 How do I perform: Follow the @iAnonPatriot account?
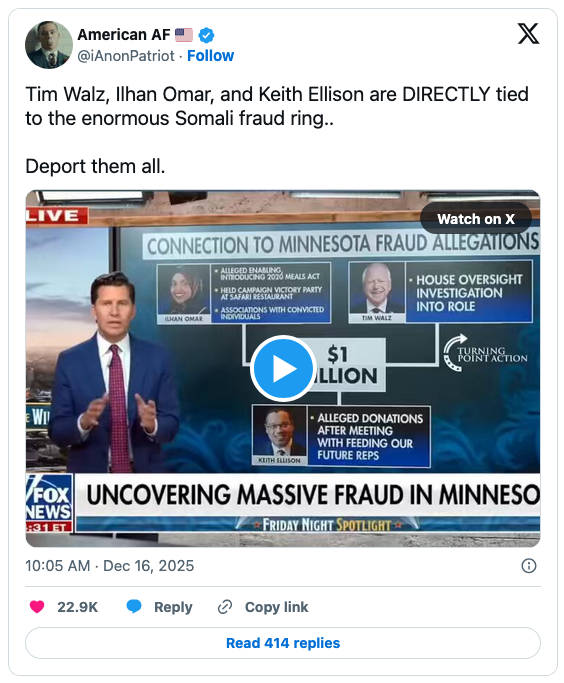point(210,56)
